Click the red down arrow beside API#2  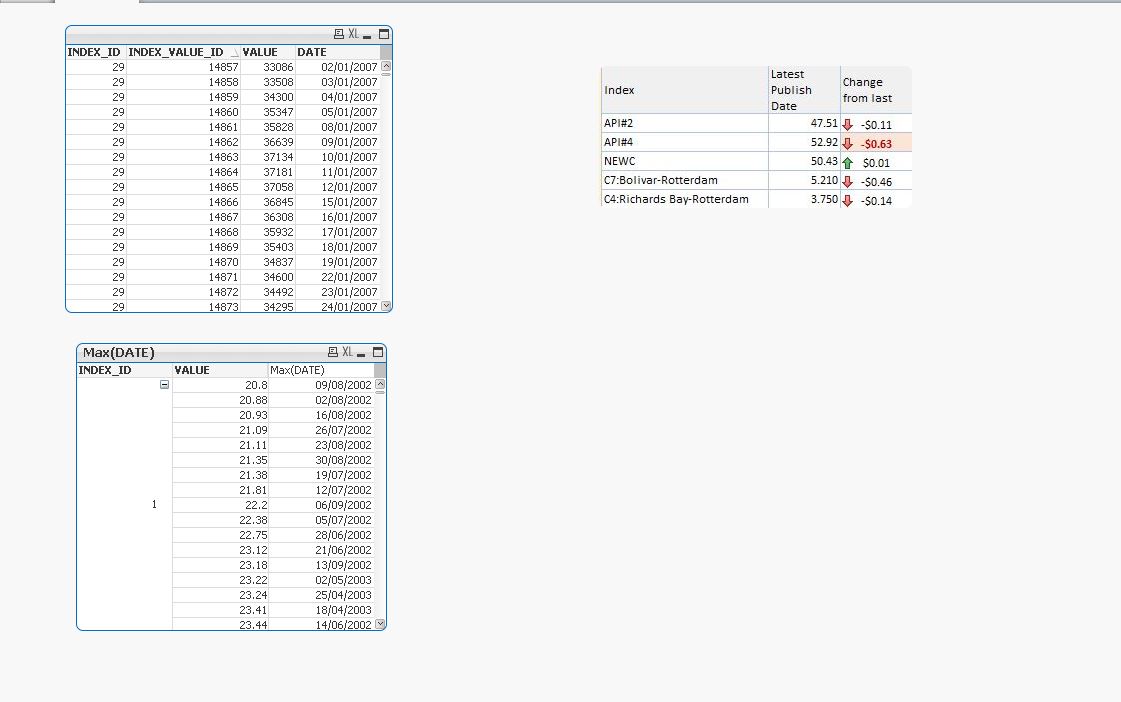click(x=848, y=124)
